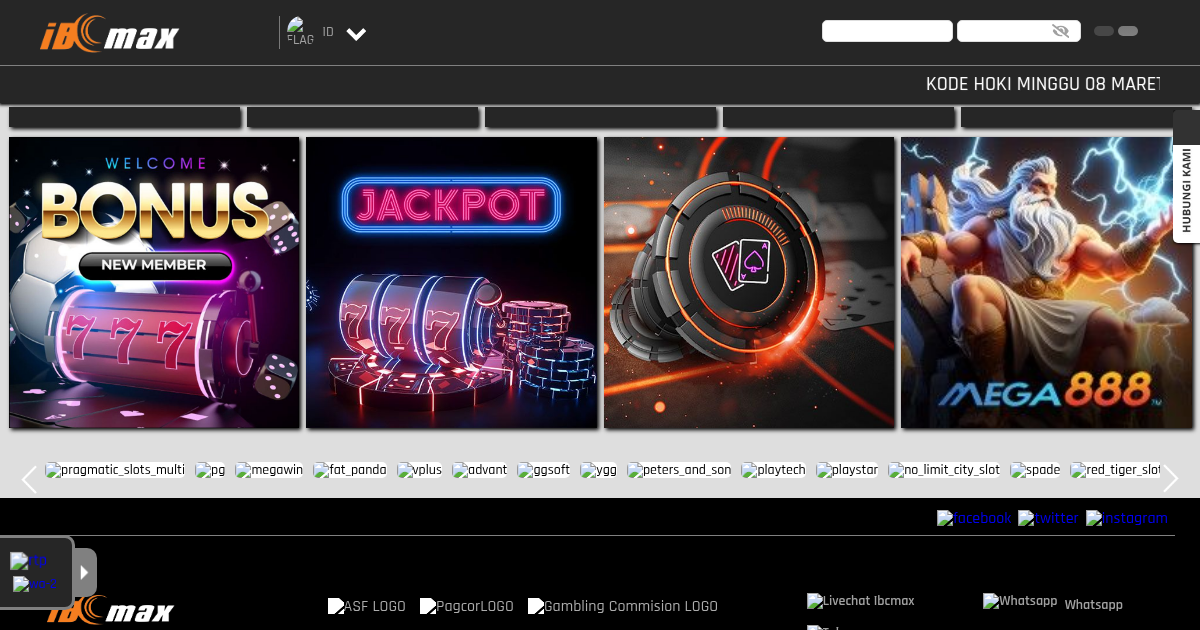Open Livechat Ibcmax contact
The image size is (1200, 630).
click(x=861, y=601)
